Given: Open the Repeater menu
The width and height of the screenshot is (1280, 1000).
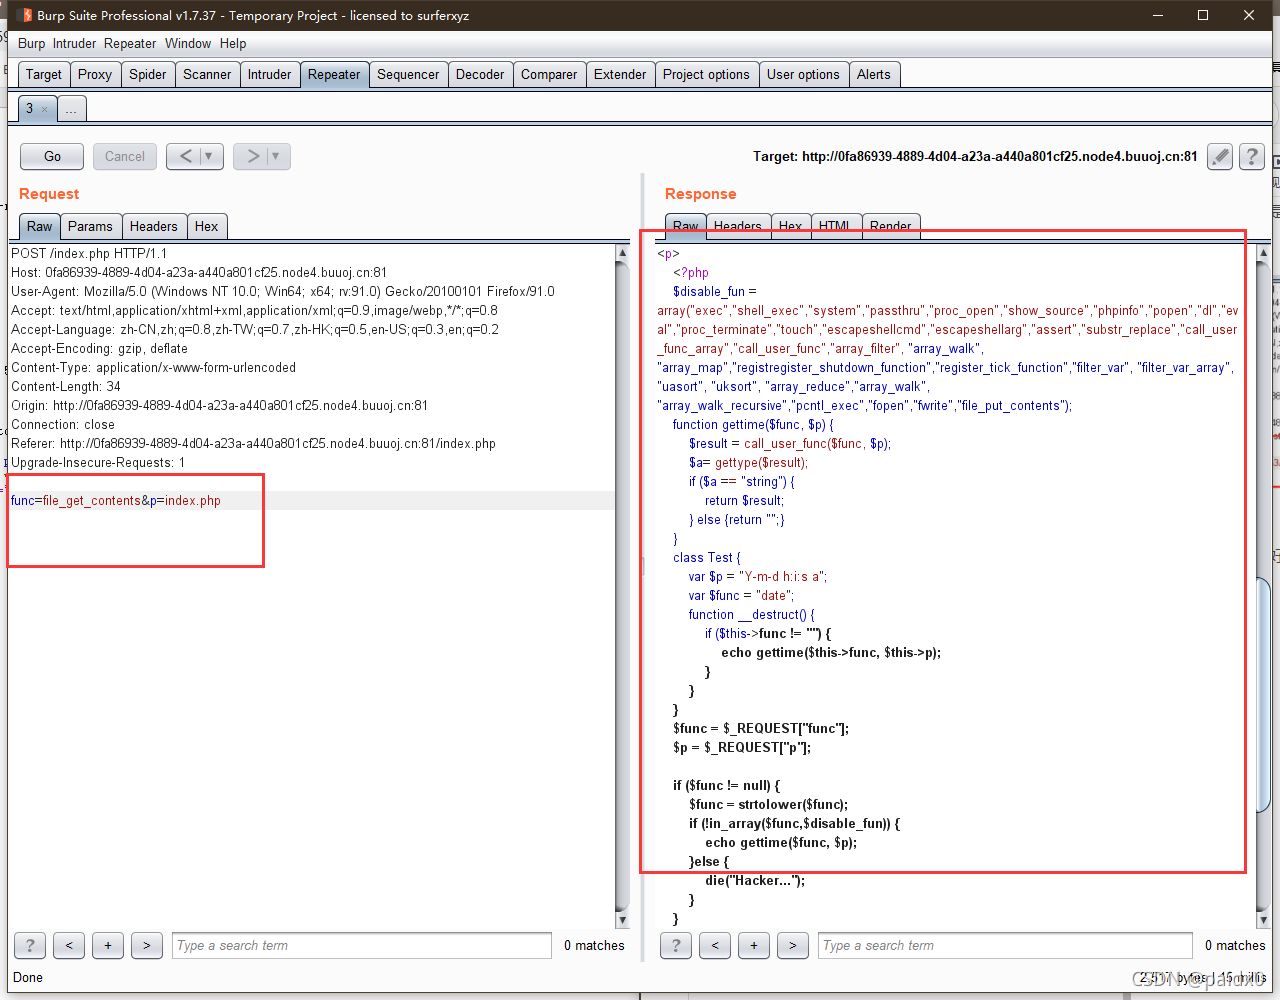Looking at the screenshot, I should pos(130,43).
